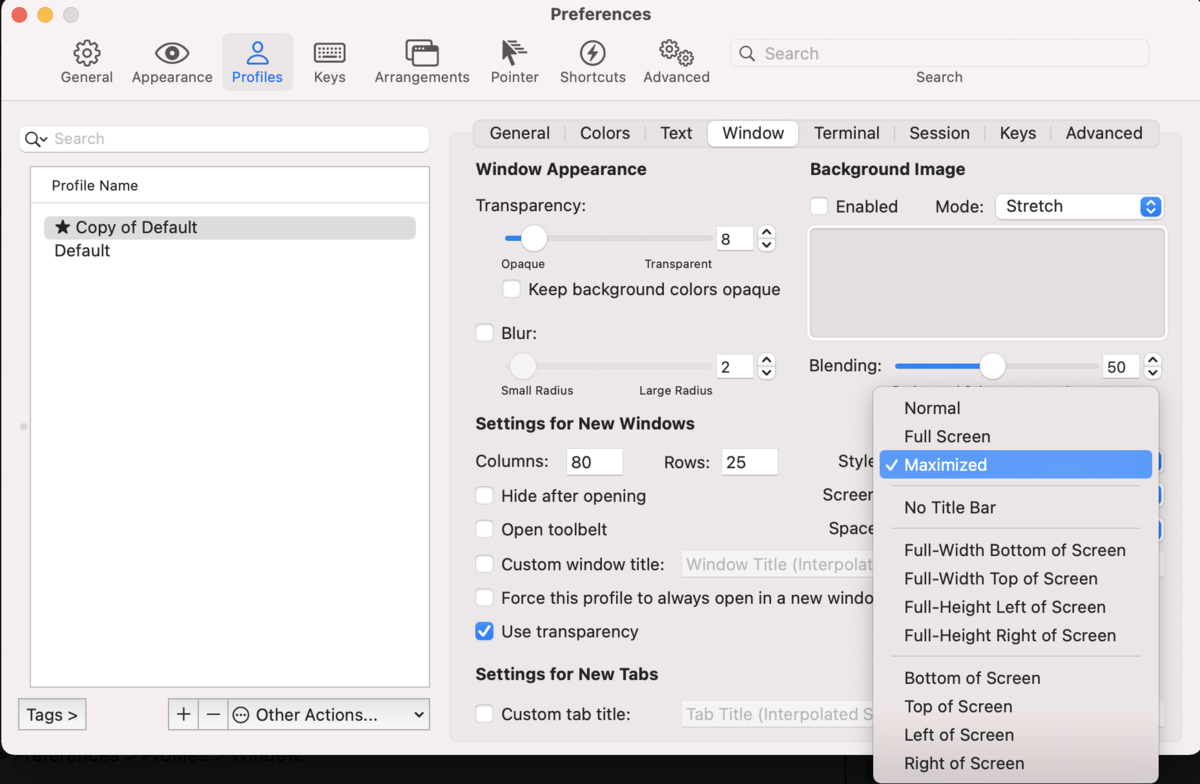
Task: Choose Bottom of Screen style
Action: tap(1016, 678)
